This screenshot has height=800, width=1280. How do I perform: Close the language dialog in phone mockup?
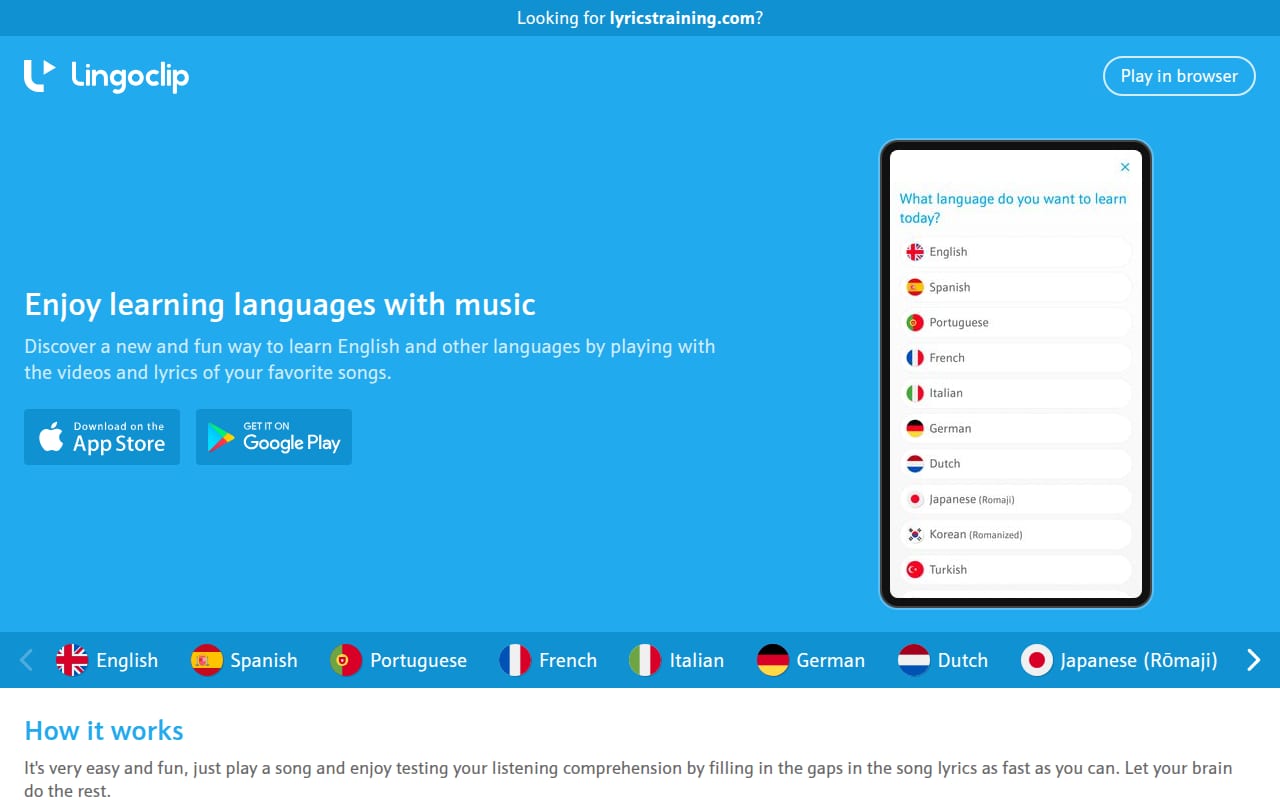point(1125,167)
